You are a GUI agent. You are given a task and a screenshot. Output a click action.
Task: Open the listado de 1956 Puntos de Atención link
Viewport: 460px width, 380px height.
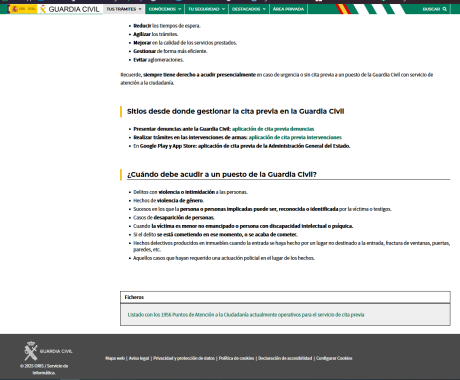pyautogui.click(x=246, y=315)
